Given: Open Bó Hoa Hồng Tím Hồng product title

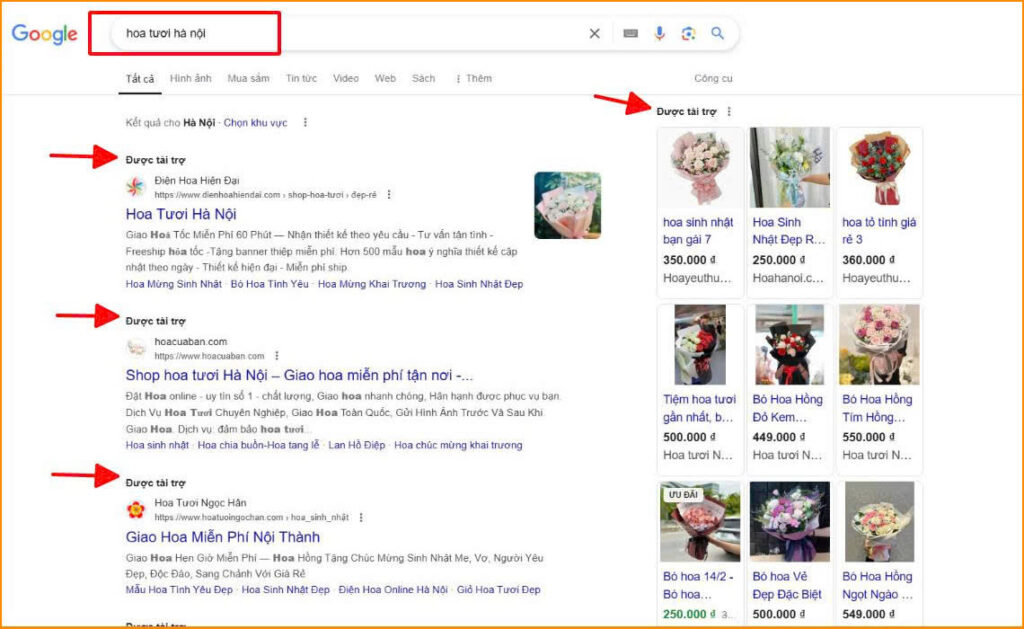Looking at the screenshot, I should pos(877,408).
